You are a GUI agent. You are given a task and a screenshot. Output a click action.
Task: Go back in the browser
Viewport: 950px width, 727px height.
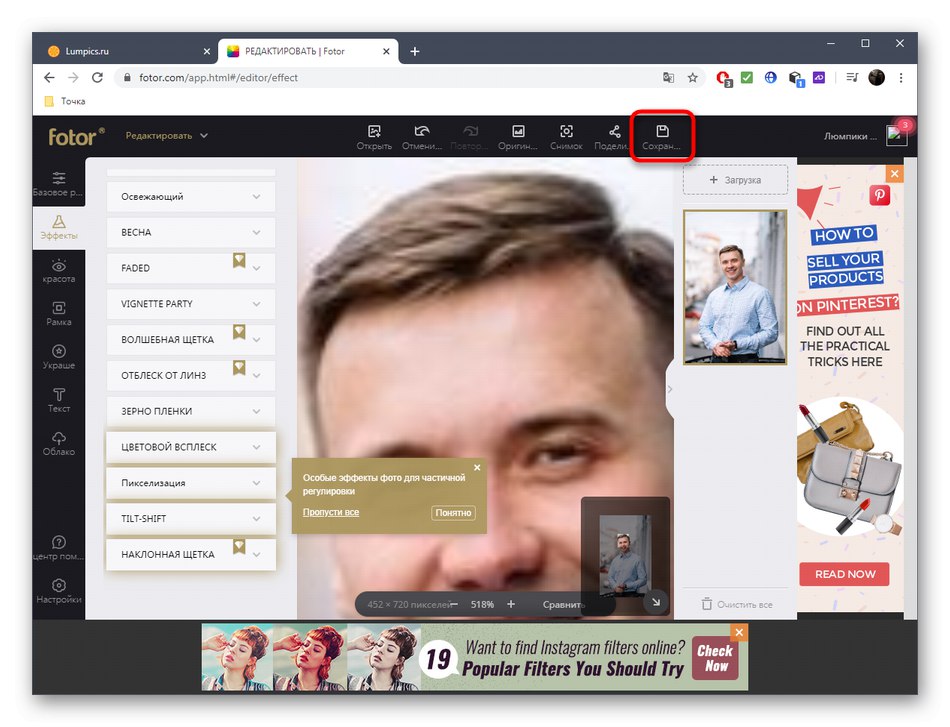[x=49, y=78]
